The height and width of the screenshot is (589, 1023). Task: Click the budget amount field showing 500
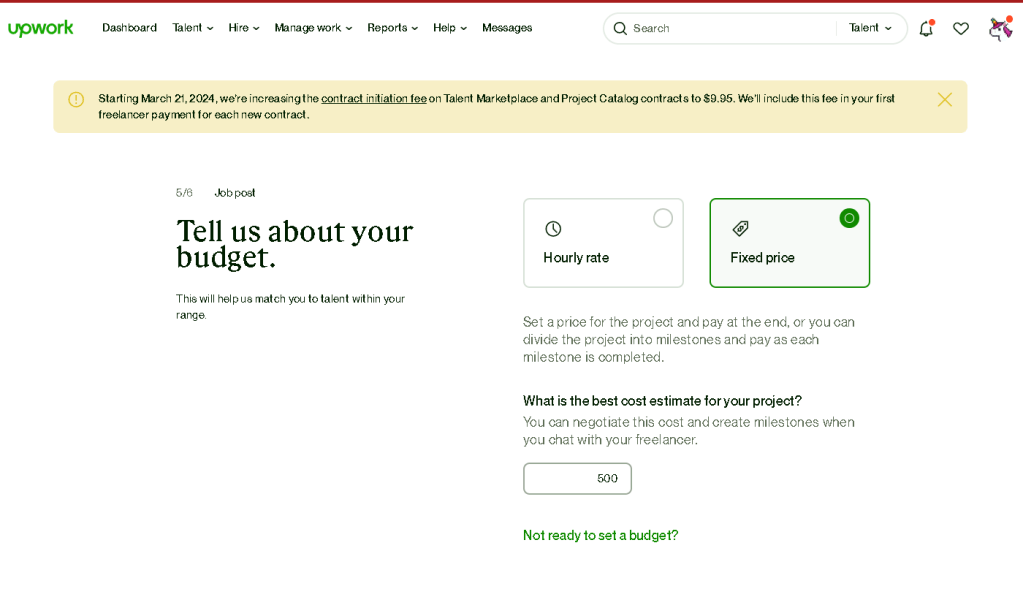(577, 479)
